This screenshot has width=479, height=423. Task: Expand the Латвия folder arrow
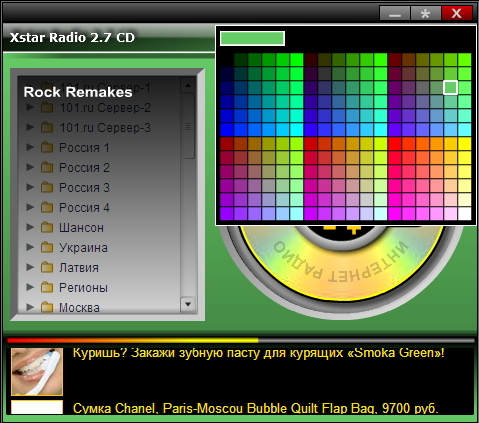tap(30, 267)
